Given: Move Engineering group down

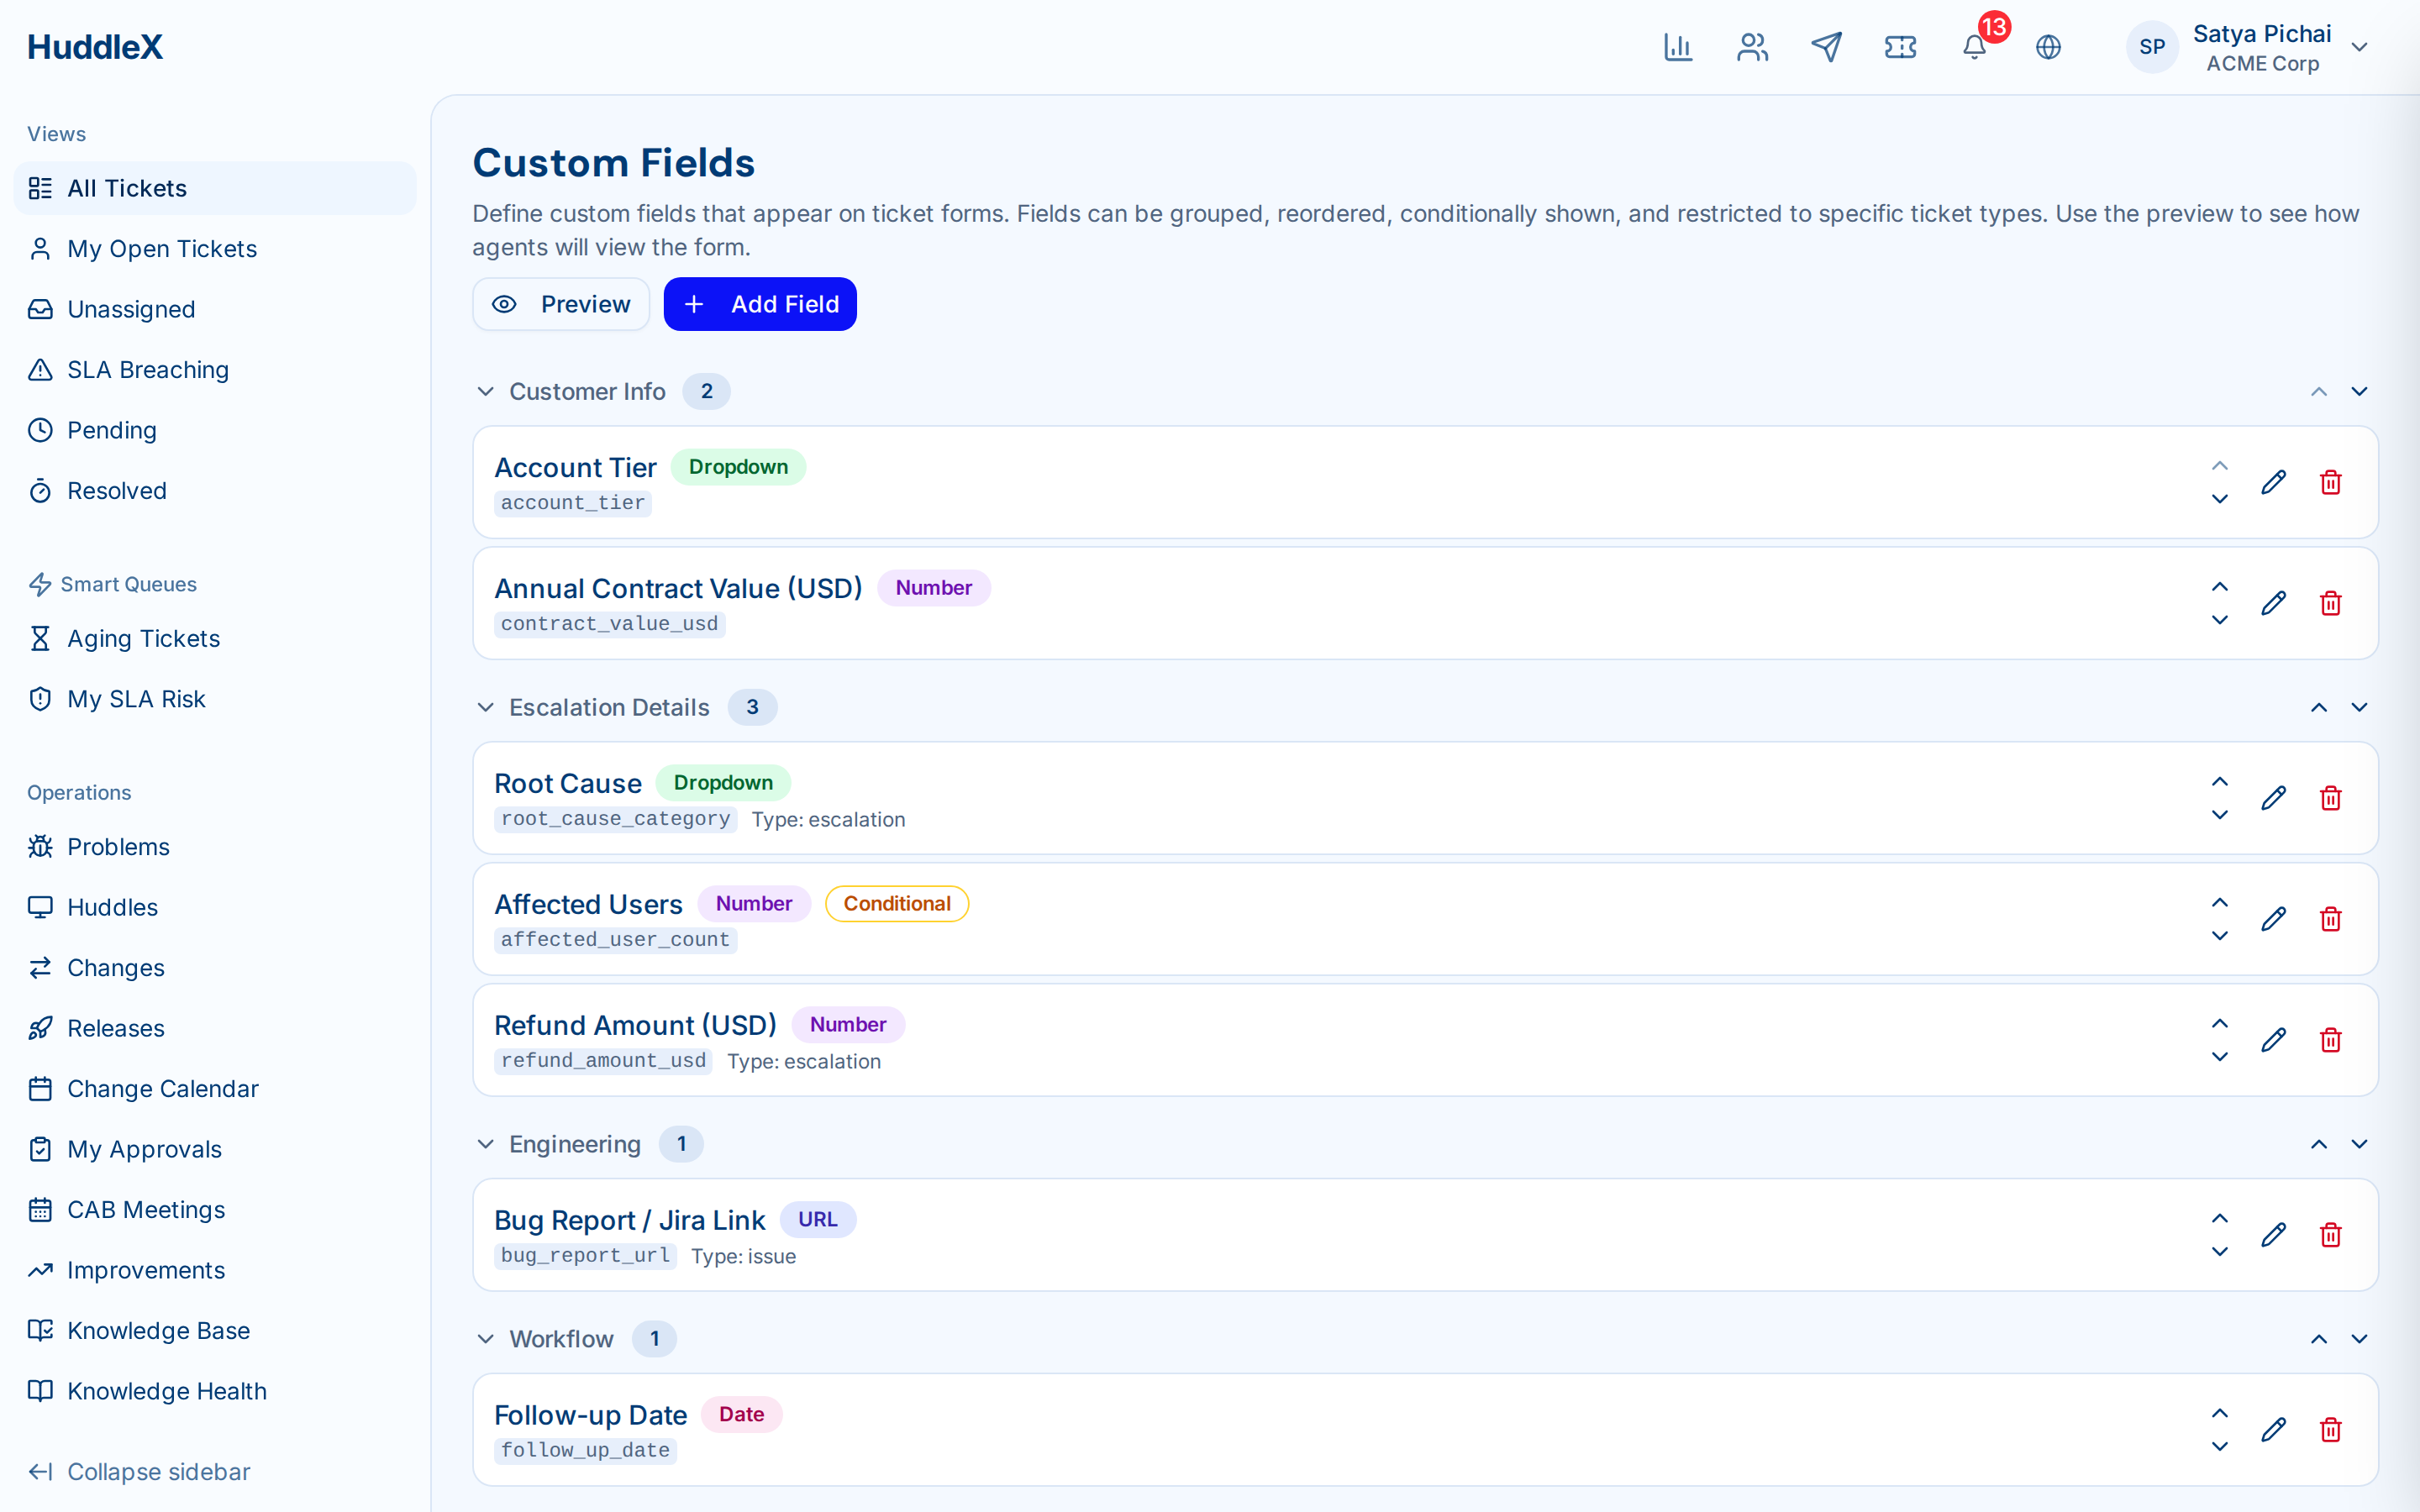Looking at the screenshot, I should (x=2359, y=1144).
